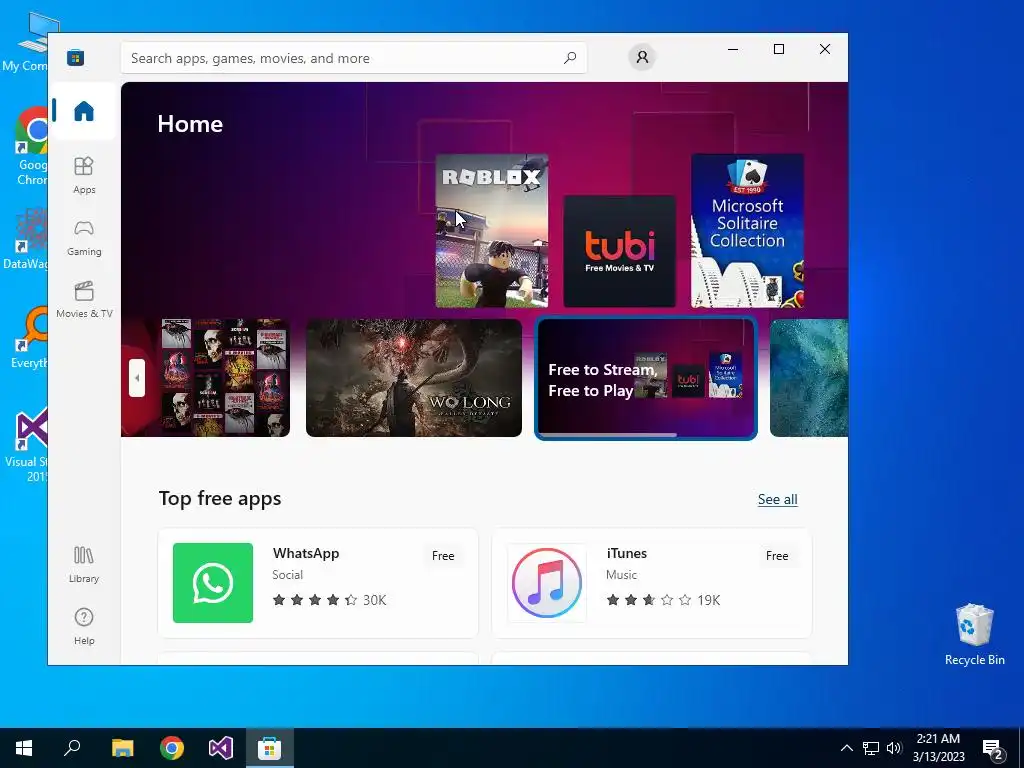Open the Microsoft Solitaire Collection tile

coord(747,231)
